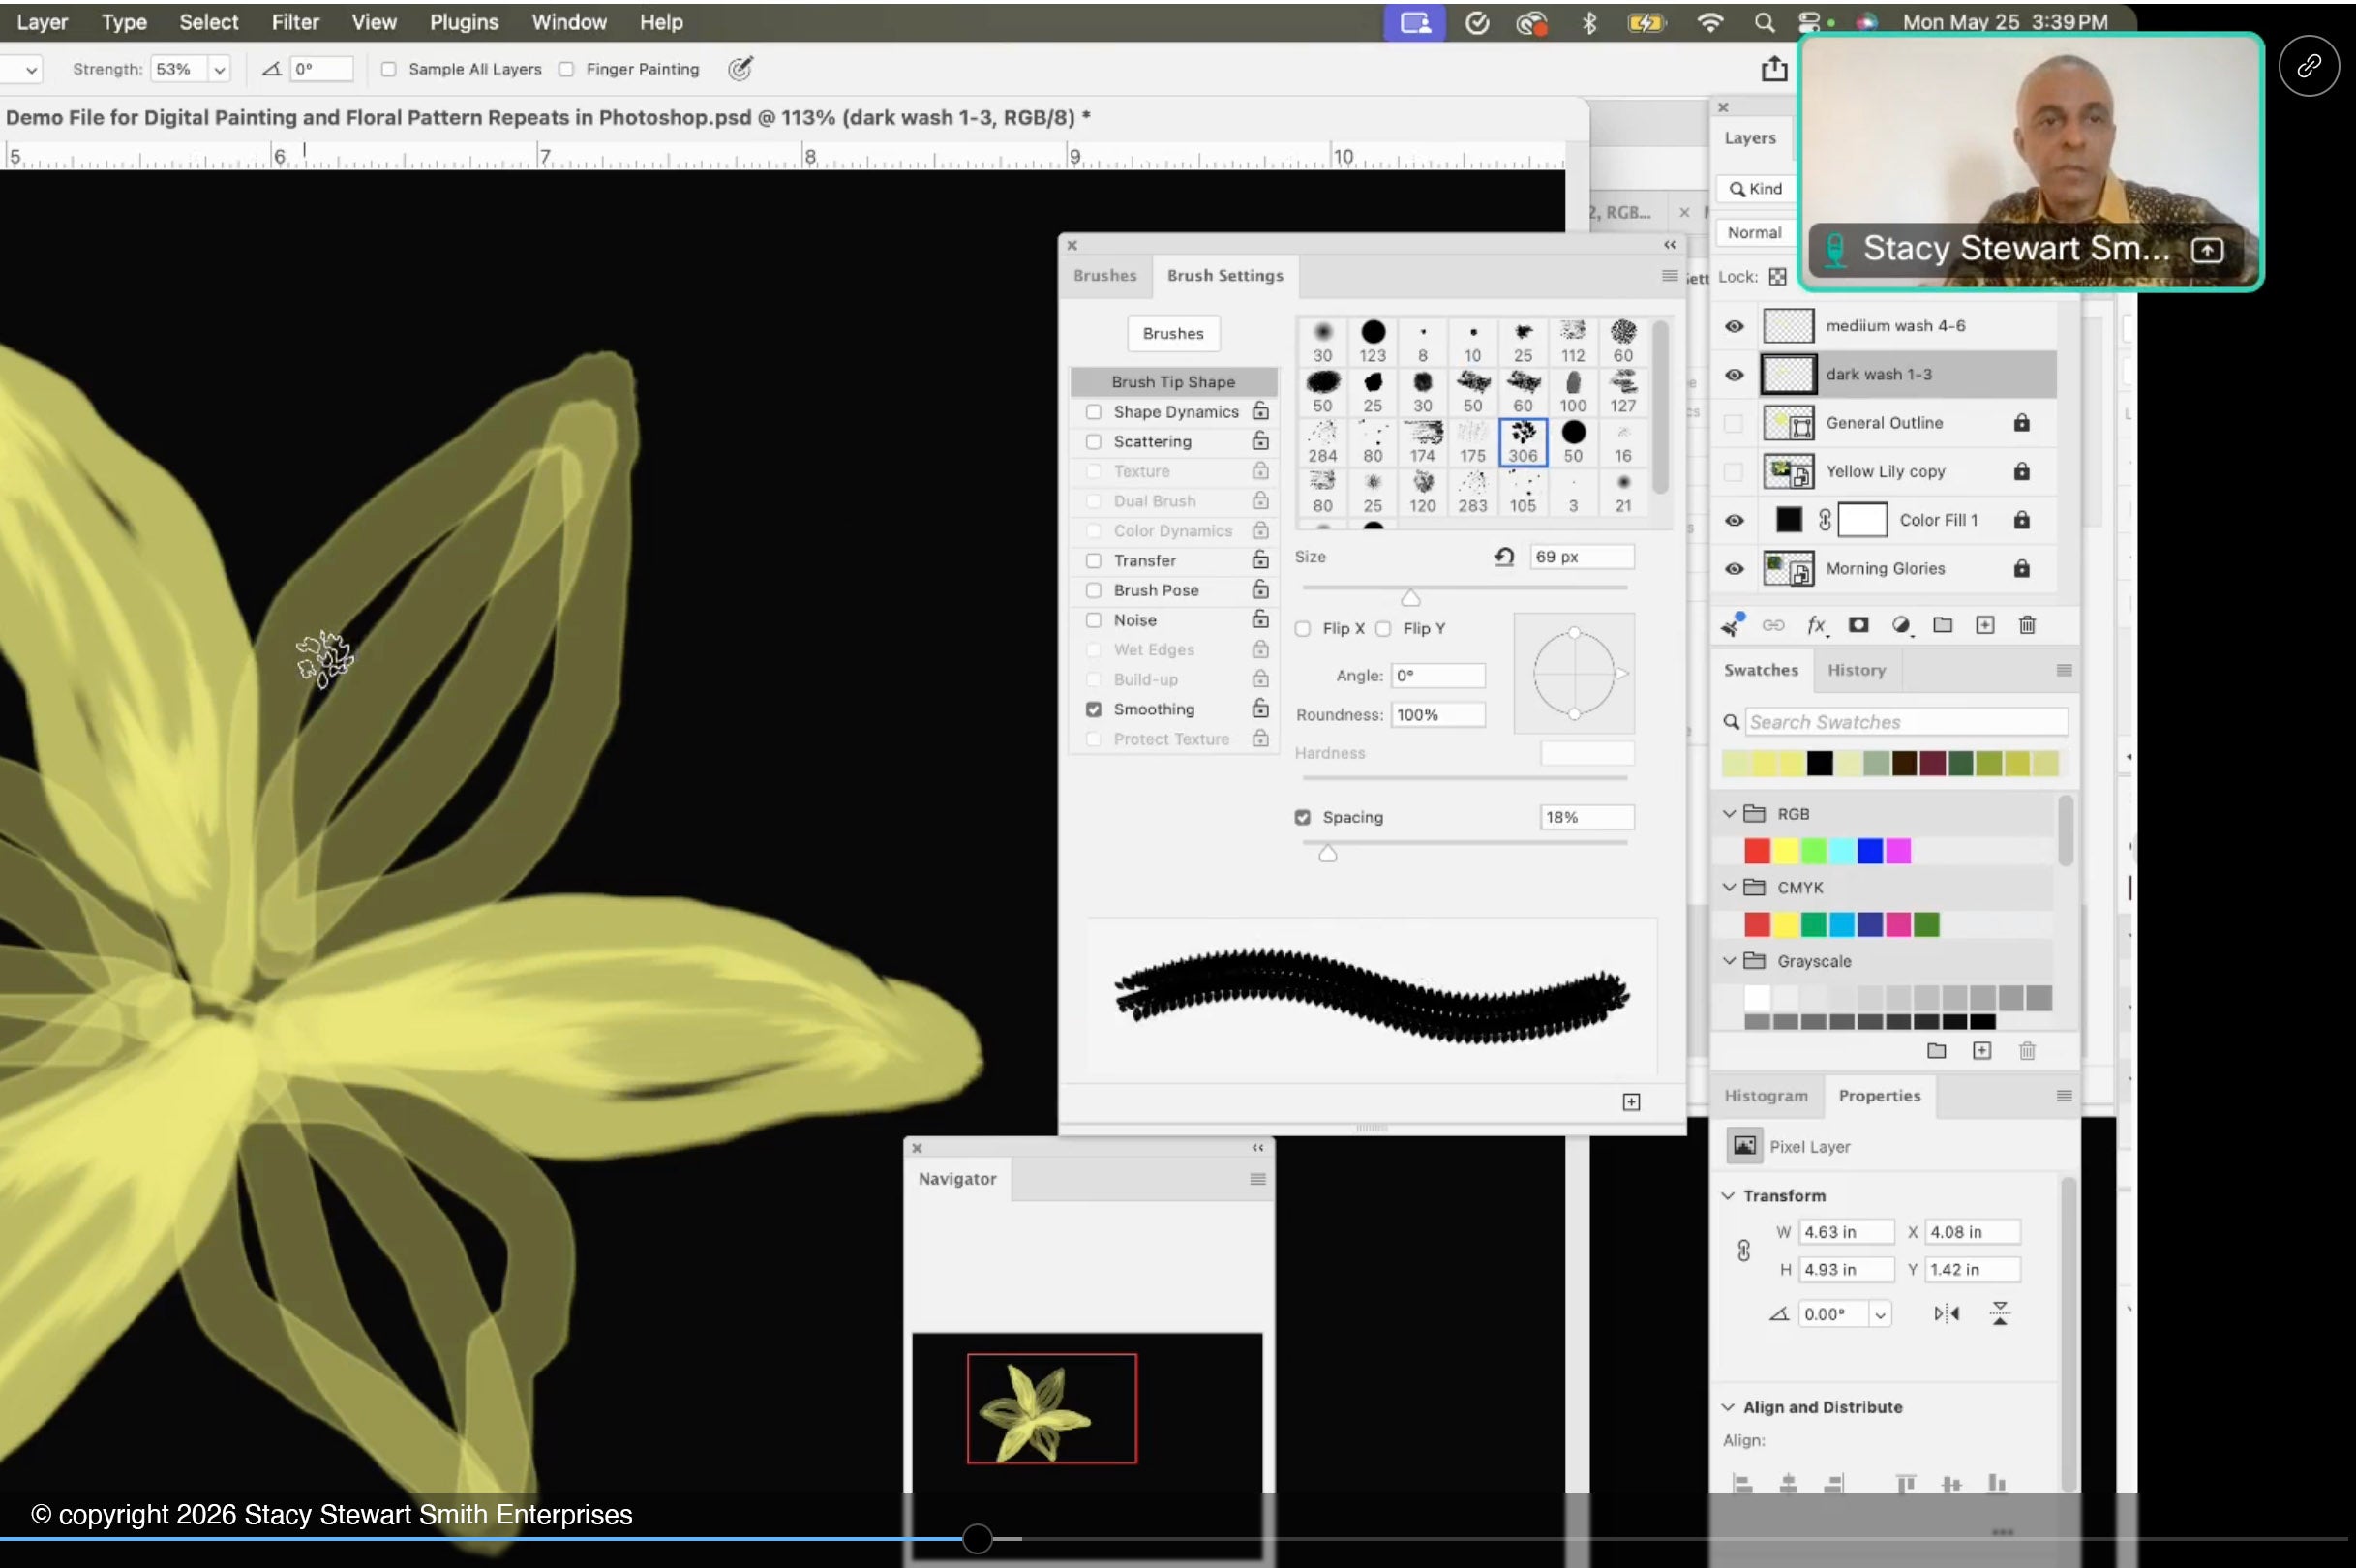The image size is (2356, 1568).
Task: Open the rotation angle dropdown in Properties
Action: [x=1880, y=1314]
